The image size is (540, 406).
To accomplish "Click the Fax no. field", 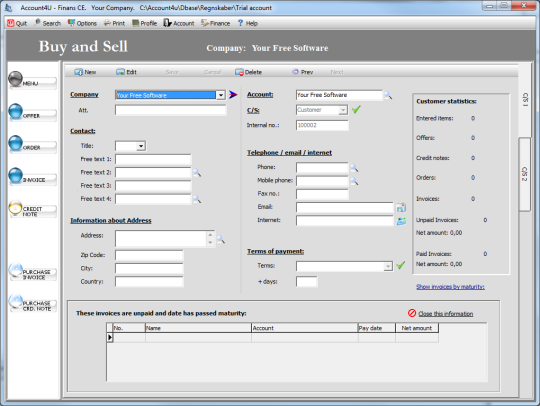I will point(322,194).
